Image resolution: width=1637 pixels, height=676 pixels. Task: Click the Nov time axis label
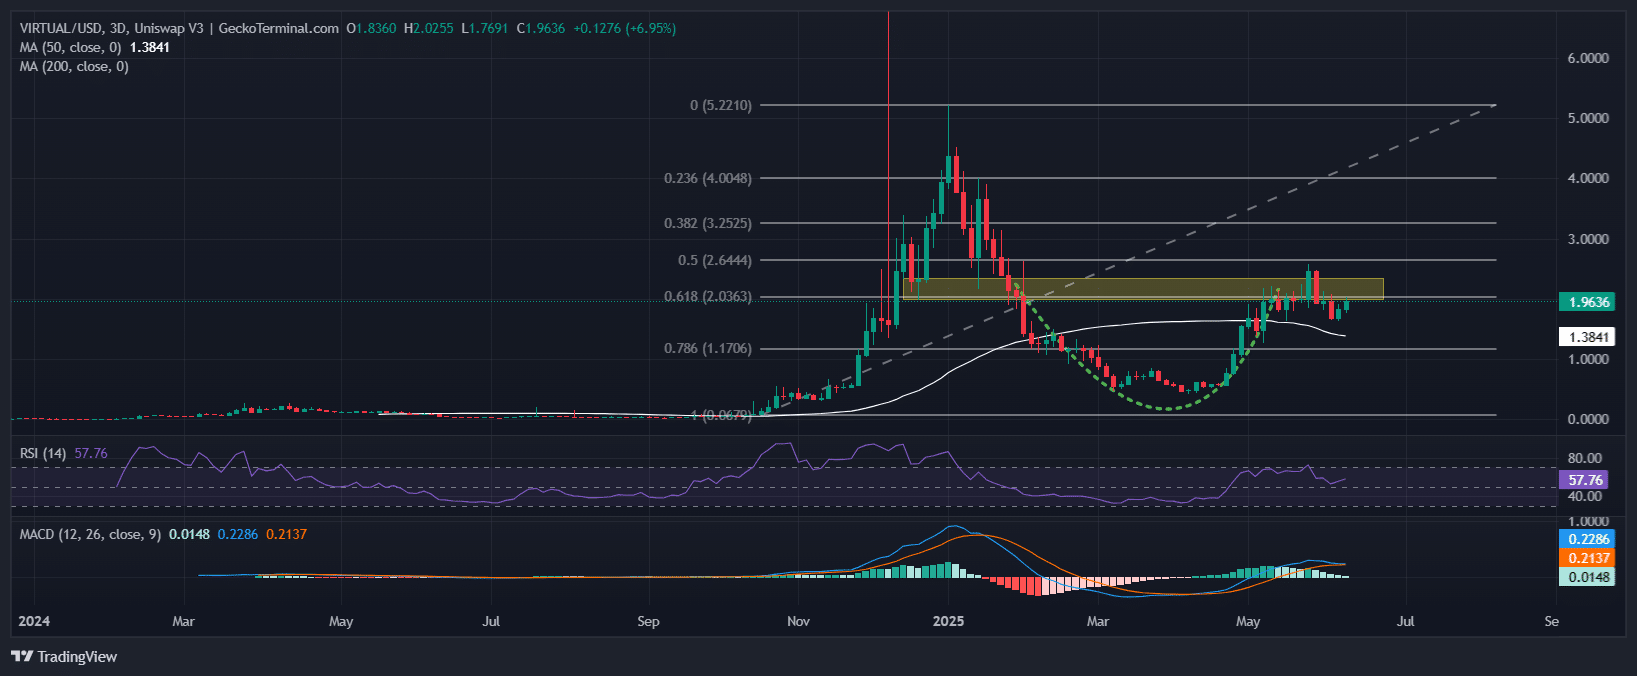click(x=798, y=621)
